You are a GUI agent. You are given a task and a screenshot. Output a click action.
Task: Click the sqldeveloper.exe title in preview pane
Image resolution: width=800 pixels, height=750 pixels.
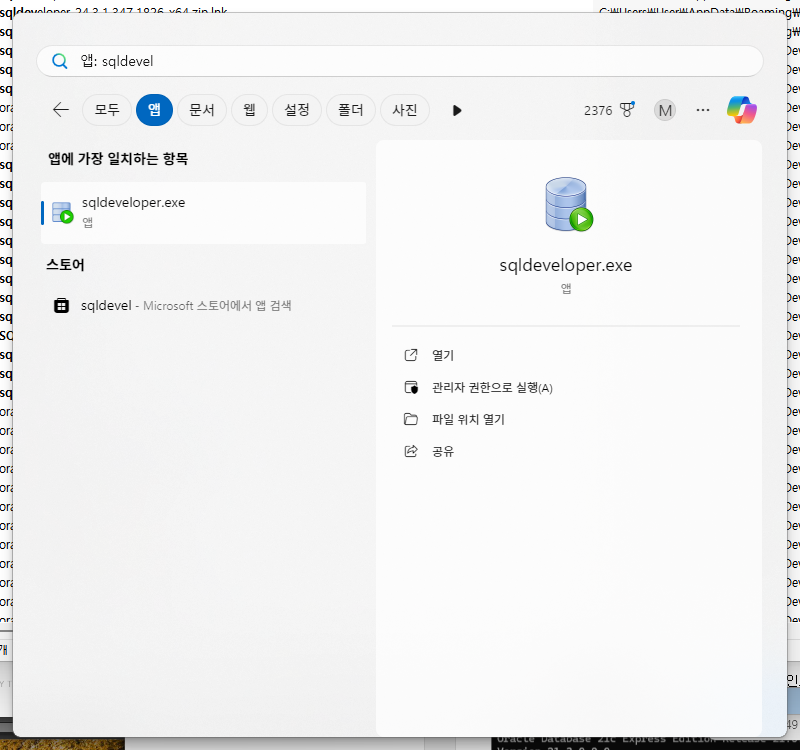point(565,265)
